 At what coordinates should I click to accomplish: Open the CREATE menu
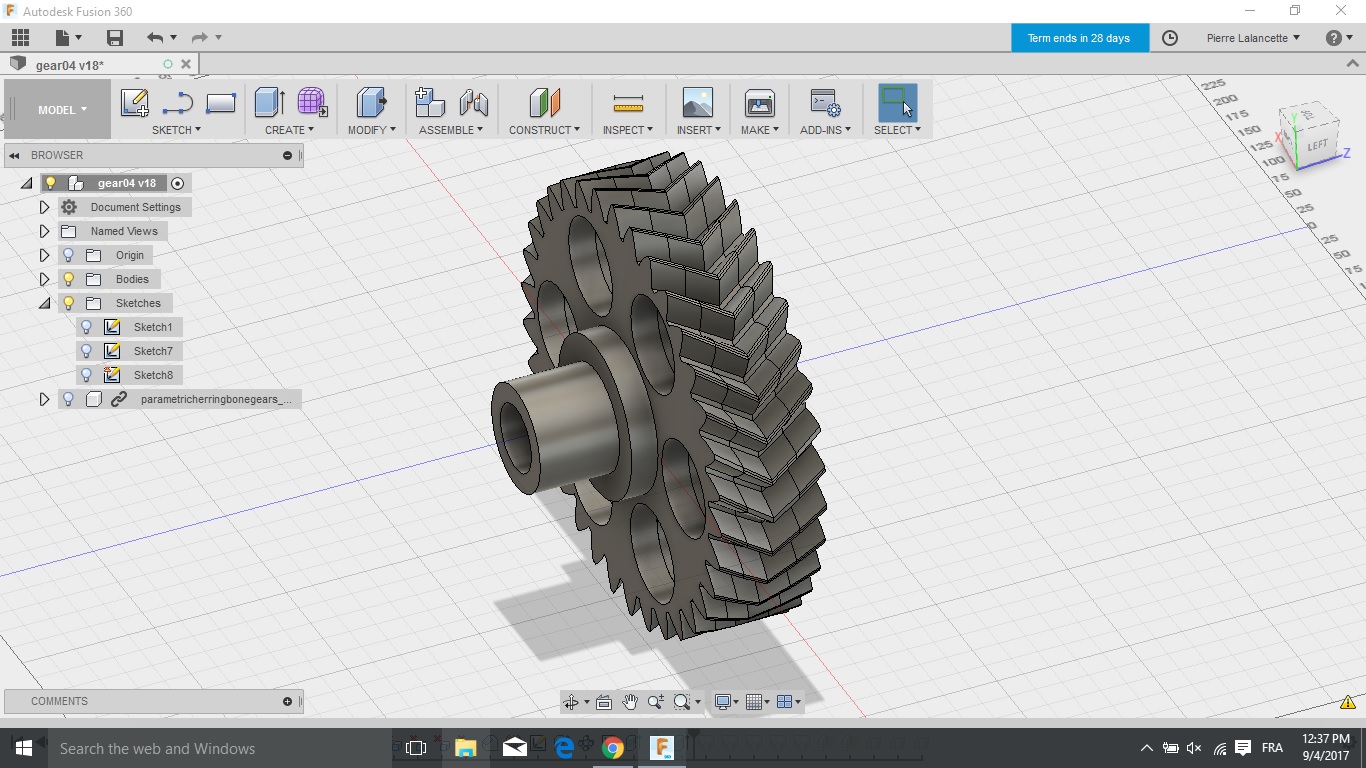pyautogui.click(x=289, y=130)
